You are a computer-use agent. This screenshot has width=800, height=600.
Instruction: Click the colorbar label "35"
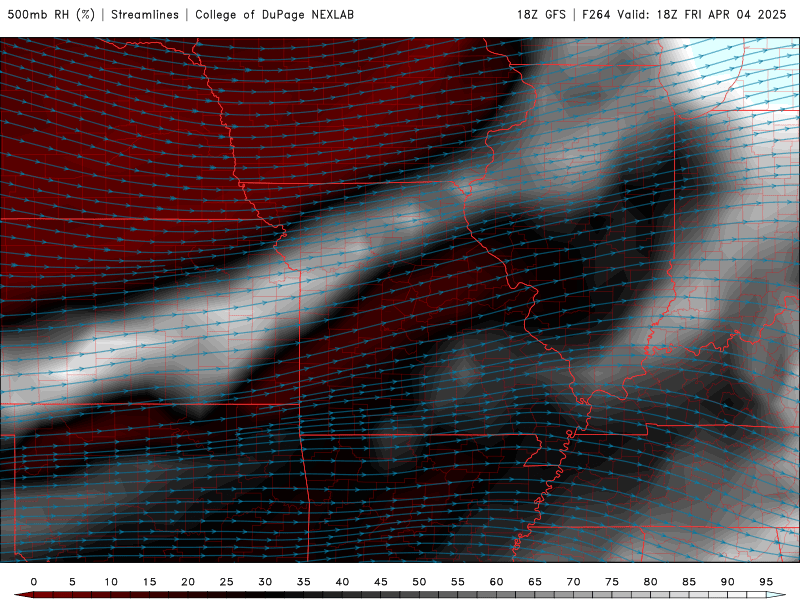pos(304,582)
